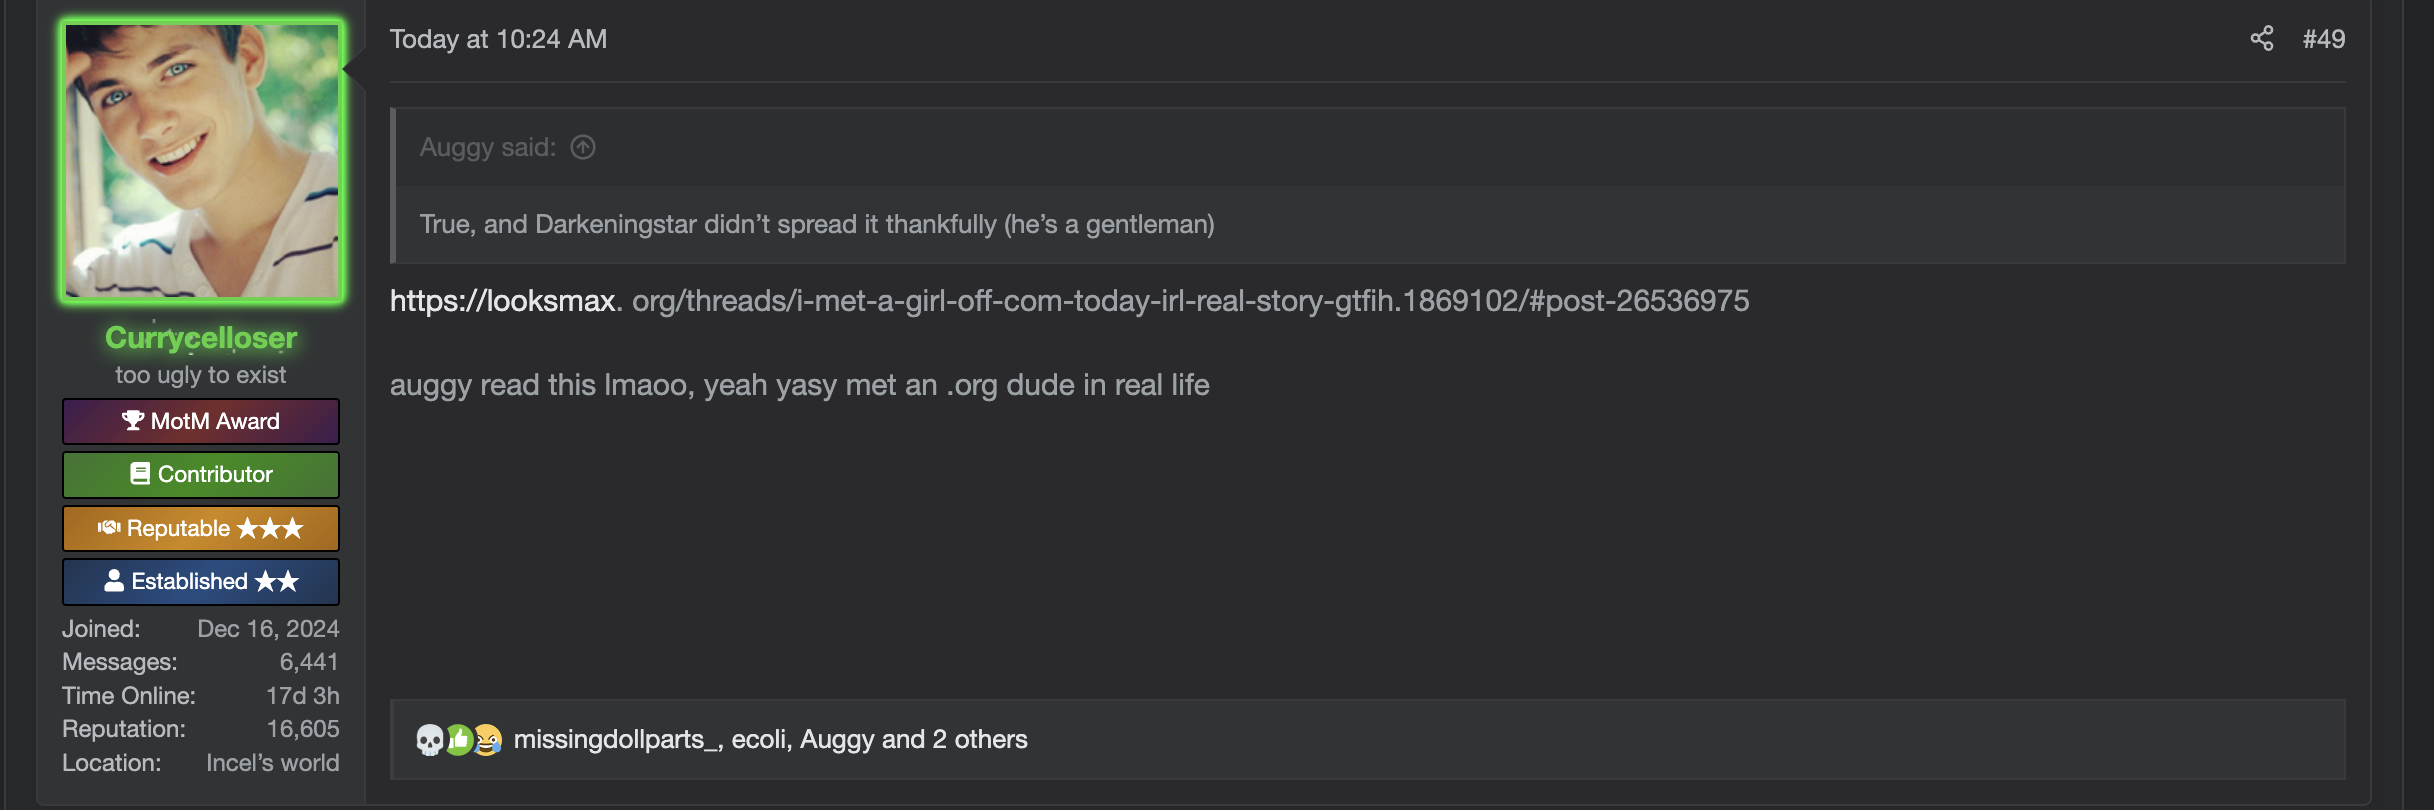Click the share post icon
2434x810 pixels.
point(2262,39)
